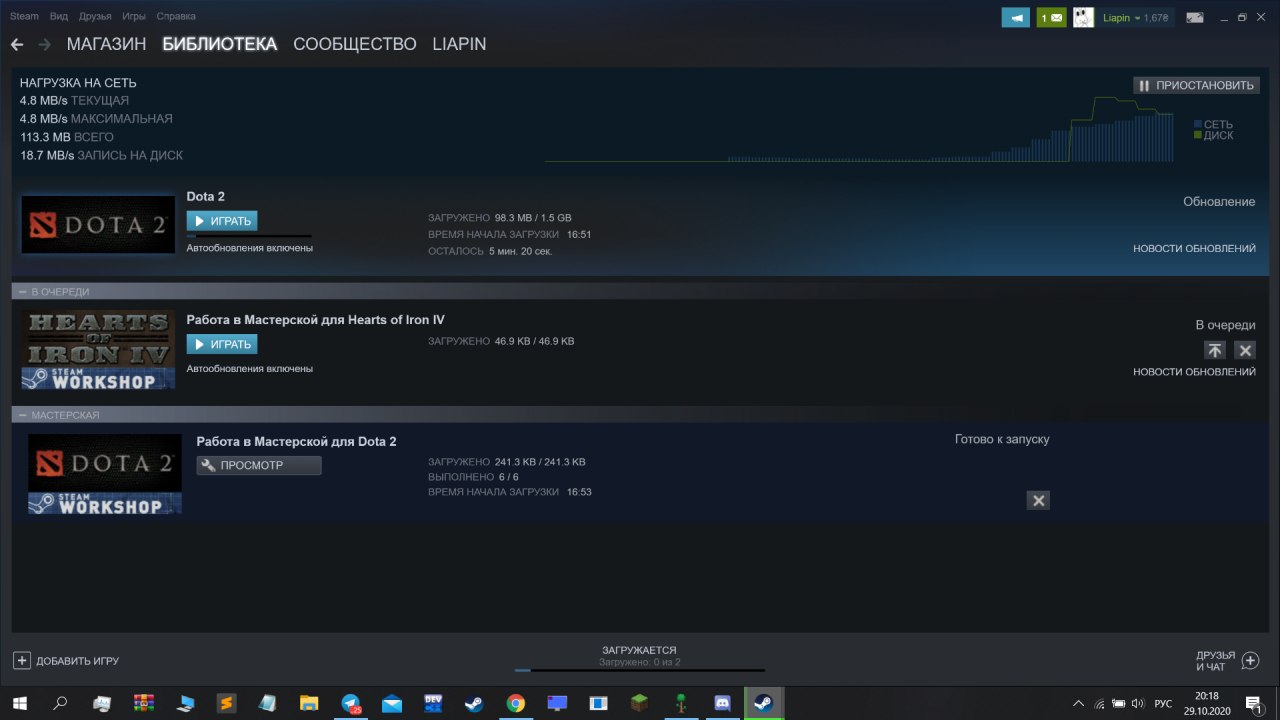Open НОВОСТИ ОБНОВЛЕНИЙ for Dota 2

pyautogui.click(x=1194, y=248)
